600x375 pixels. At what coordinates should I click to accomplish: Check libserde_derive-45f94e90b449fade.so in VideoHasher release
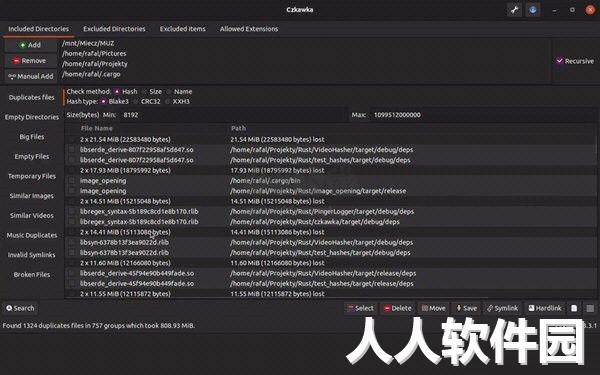[72, 273]
